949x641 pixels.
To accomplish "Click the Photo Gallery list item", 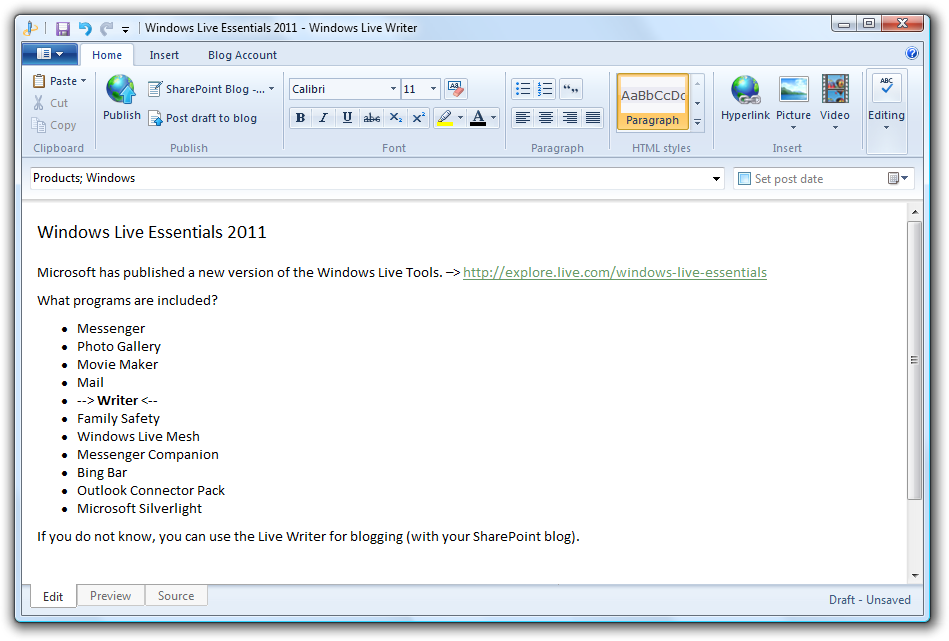I will (119, 347).
